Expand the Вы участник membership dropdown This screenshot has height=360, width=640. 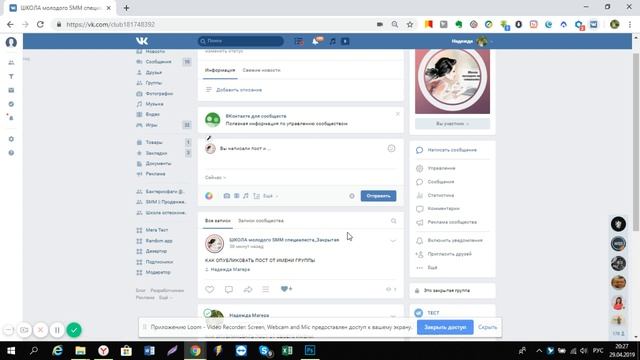452,124
